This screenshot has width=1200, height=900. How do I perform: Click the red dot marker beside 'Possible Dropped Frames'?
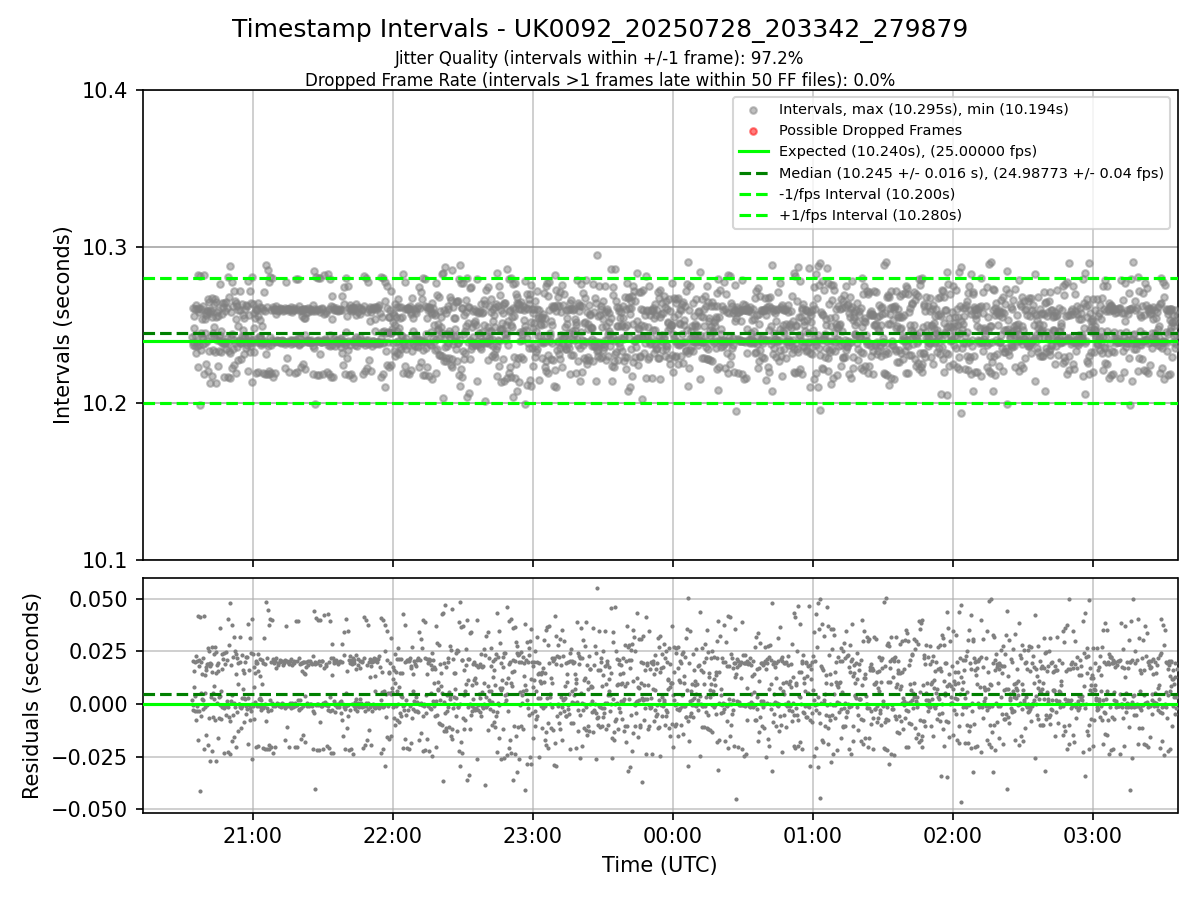(x=754, y=131)
